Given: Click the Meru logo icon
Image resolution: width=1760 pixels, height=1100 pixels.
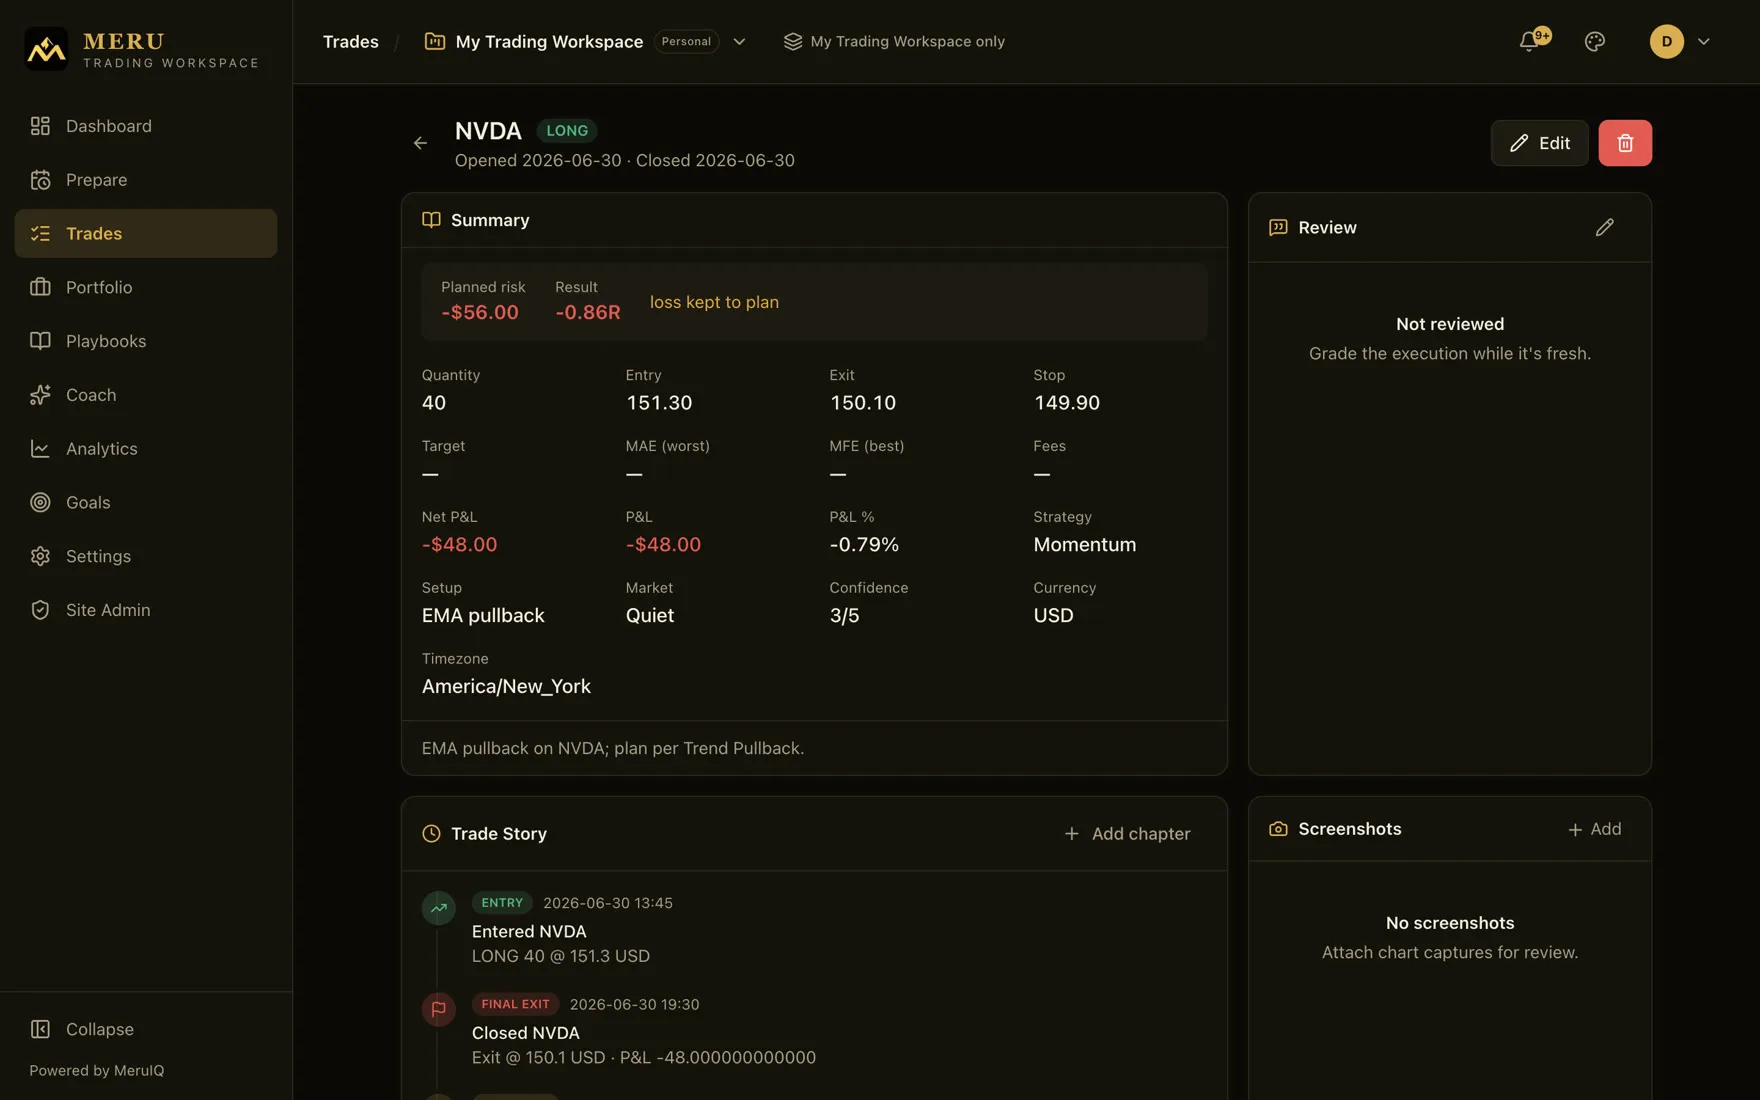Looking at the screenshot, I should pos(46,49).
